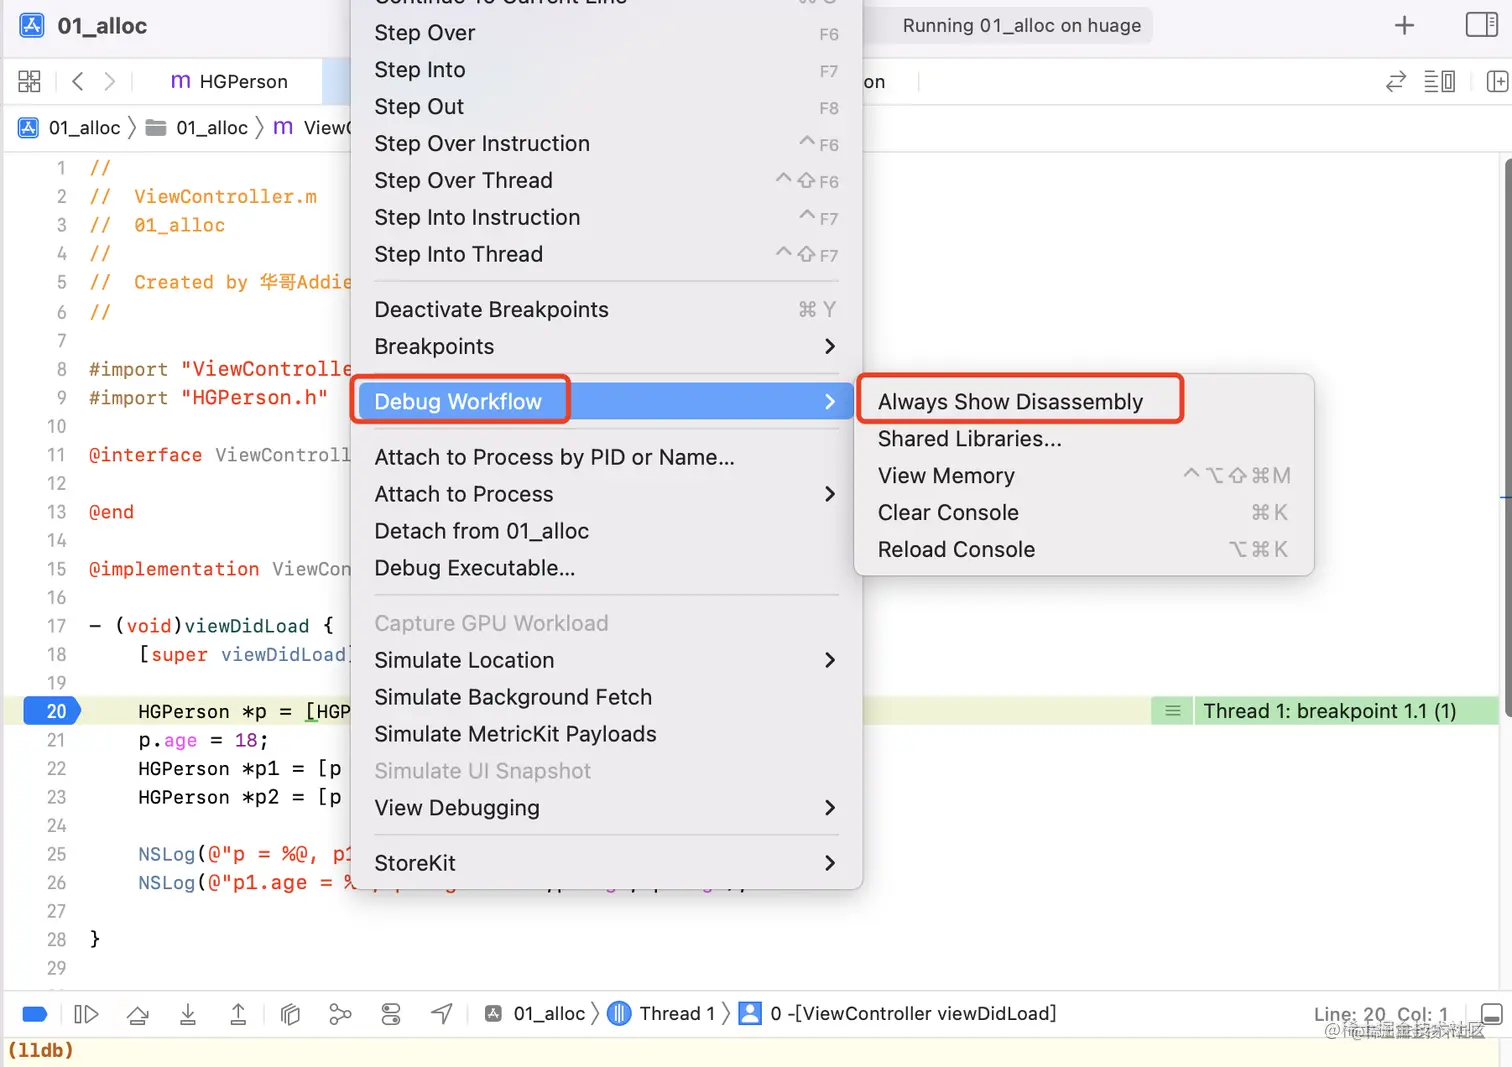Open Shared Libraries…
Image resolution: width=1512 pixels, height=1067 pixels.
(1084, 439)
